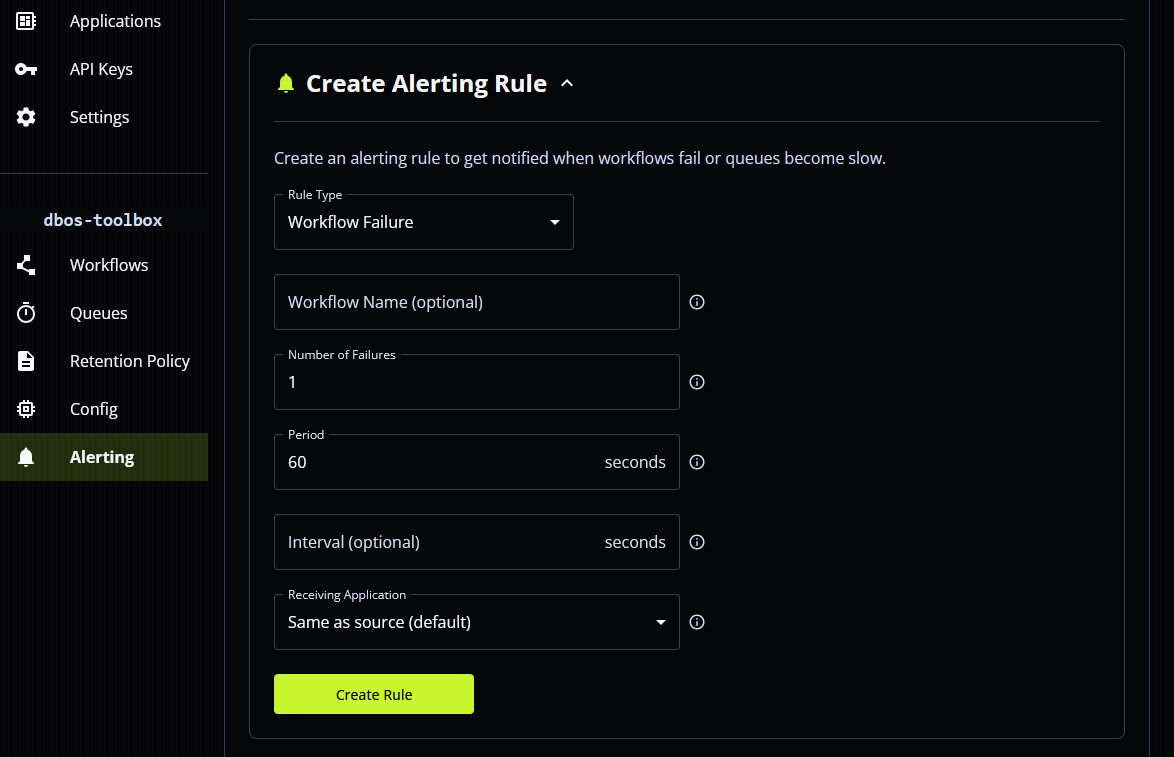Open the Queues menu item
This screenshot has width=1174, height=757.
pyautogui.click(x=98, y=313)
